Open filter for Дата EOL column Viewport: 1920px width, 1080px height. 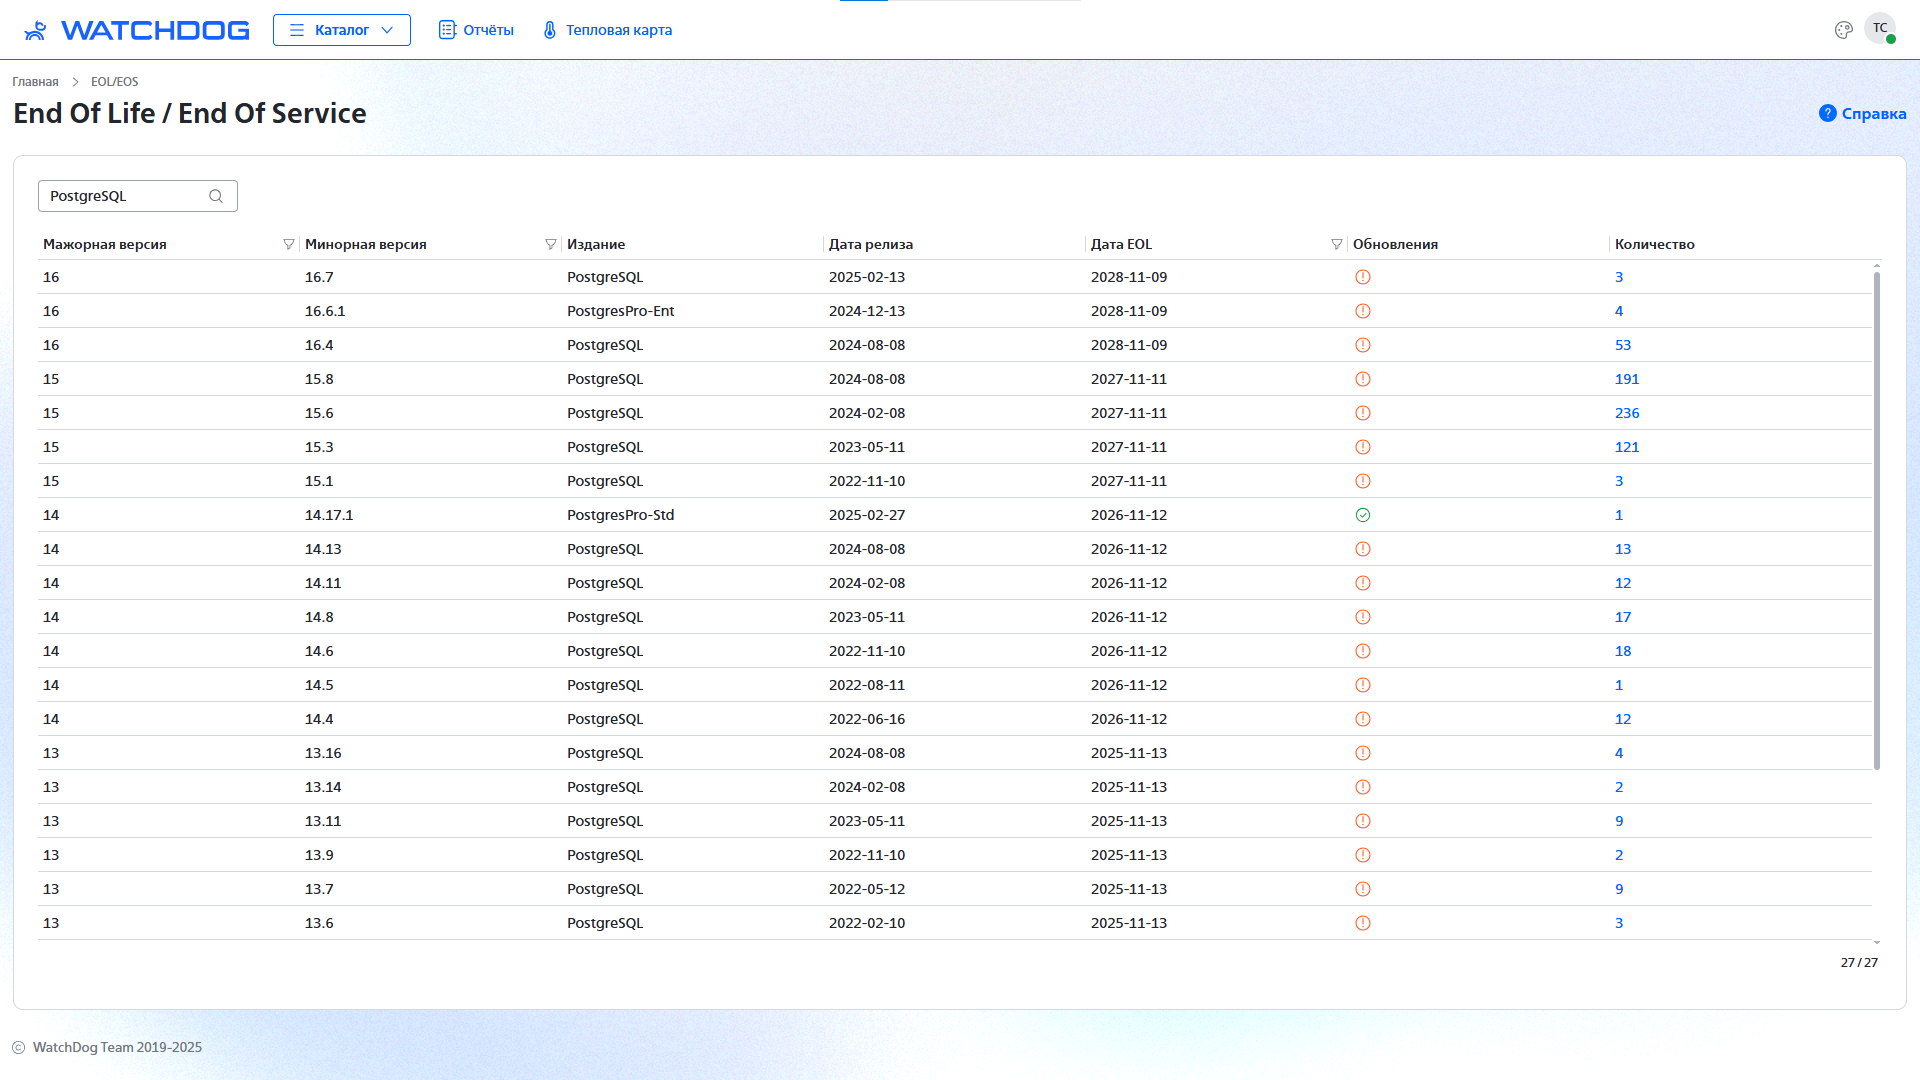point(1336,244)
